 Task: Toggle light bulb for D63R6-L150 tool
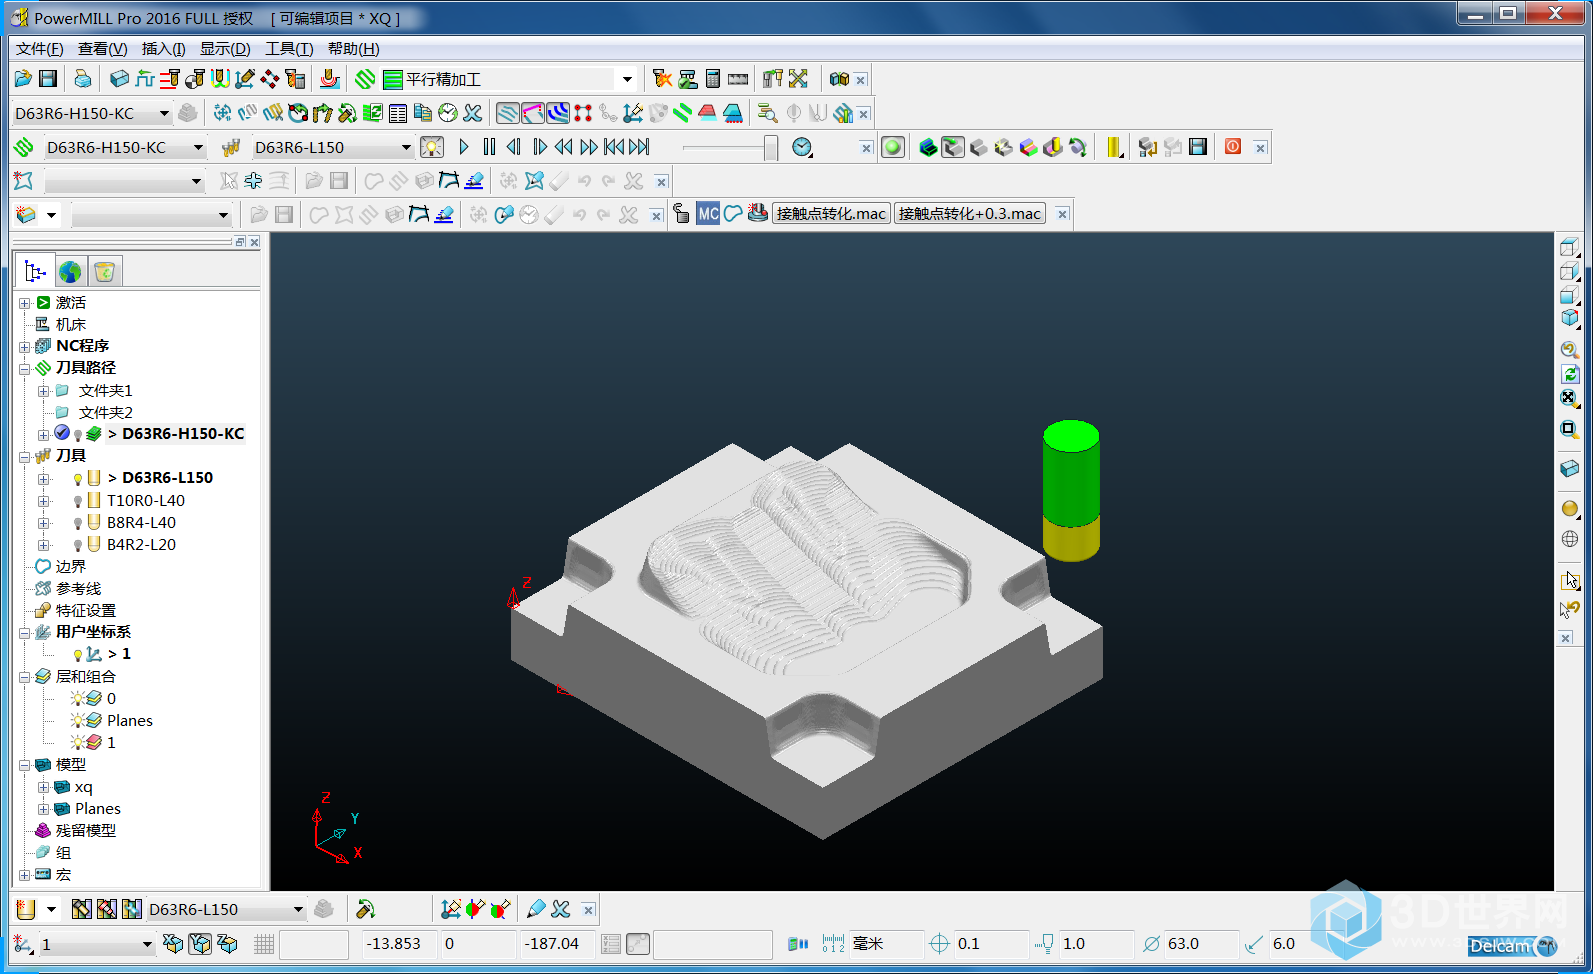78,479
